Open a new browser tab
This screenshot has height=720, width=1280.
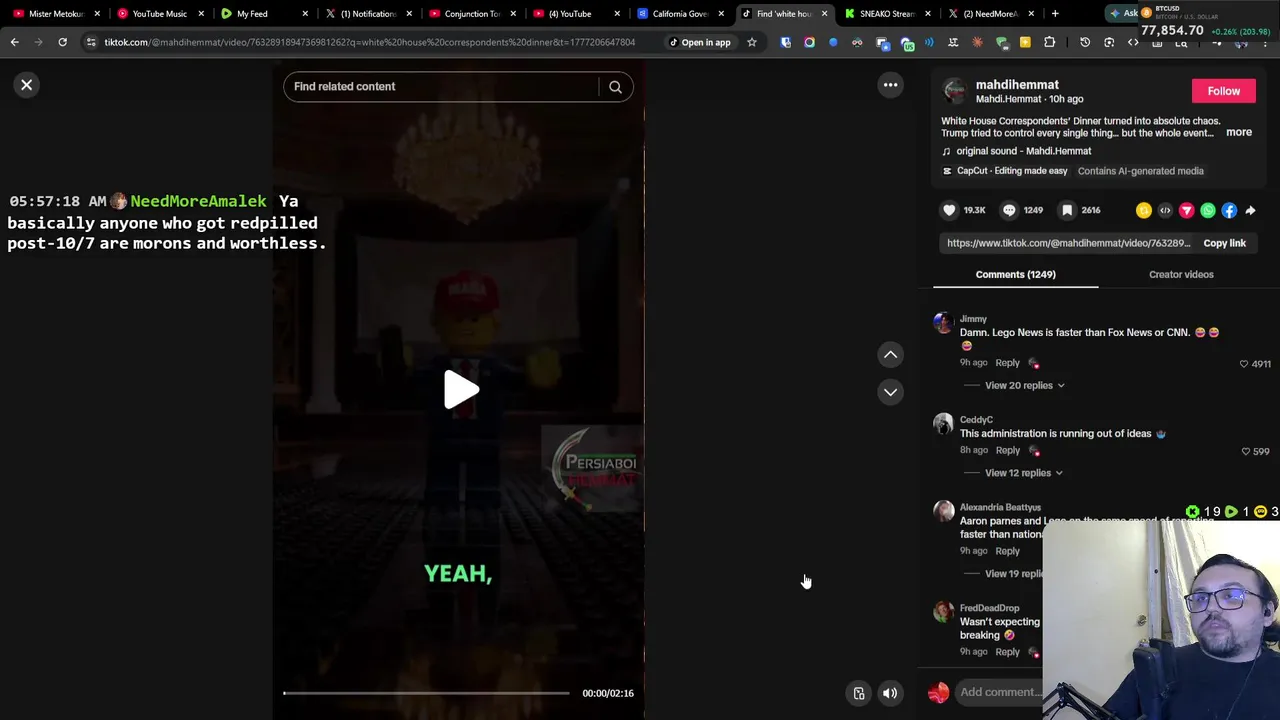[1055, 14]
